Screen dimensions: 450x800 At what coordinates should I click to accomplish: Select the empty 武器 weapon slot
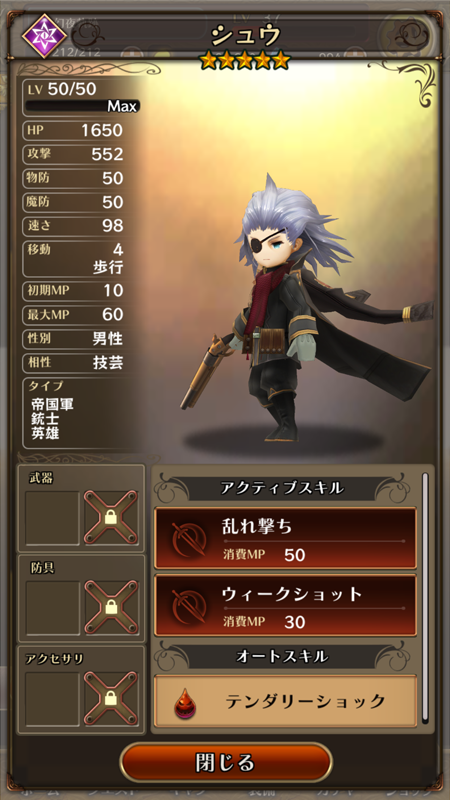pyautogui.click(x=53, y=518)
